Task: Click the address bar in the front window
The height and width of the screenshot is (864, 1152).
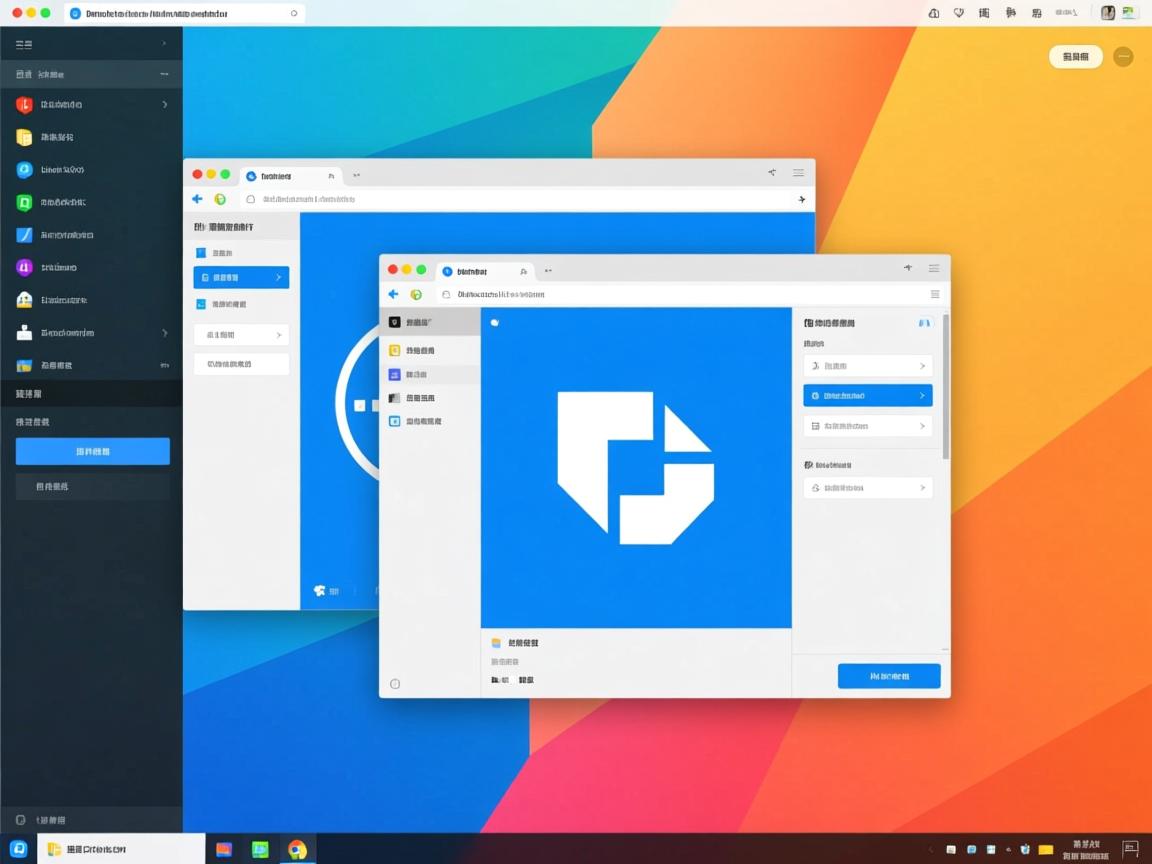Action: click(680, 294)
